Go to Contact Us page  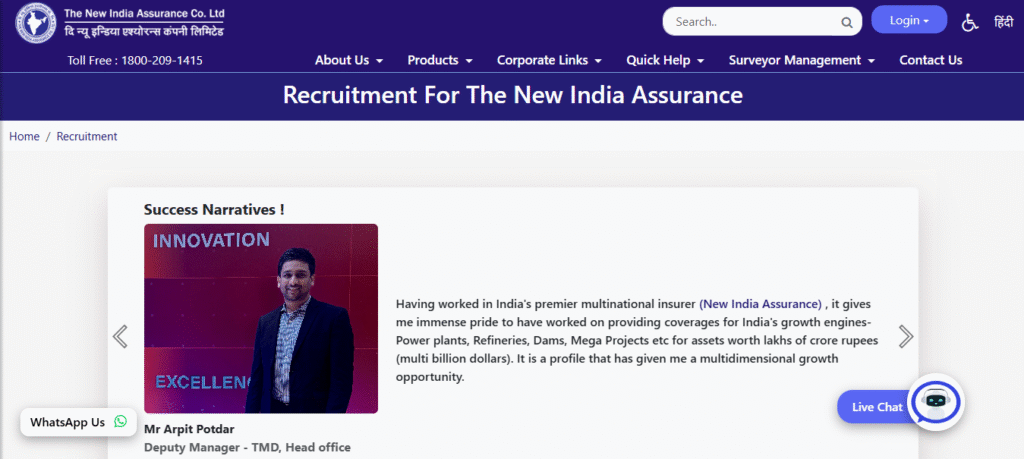[930, 60]
